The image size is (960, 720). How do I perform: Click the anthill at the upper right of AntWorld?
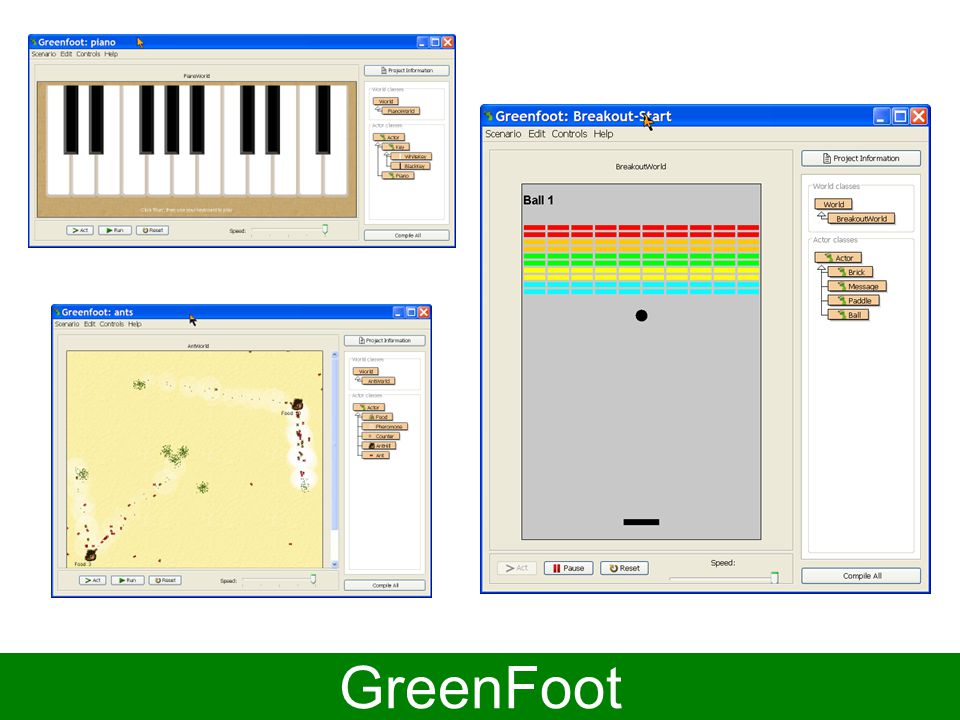[298, 404]
